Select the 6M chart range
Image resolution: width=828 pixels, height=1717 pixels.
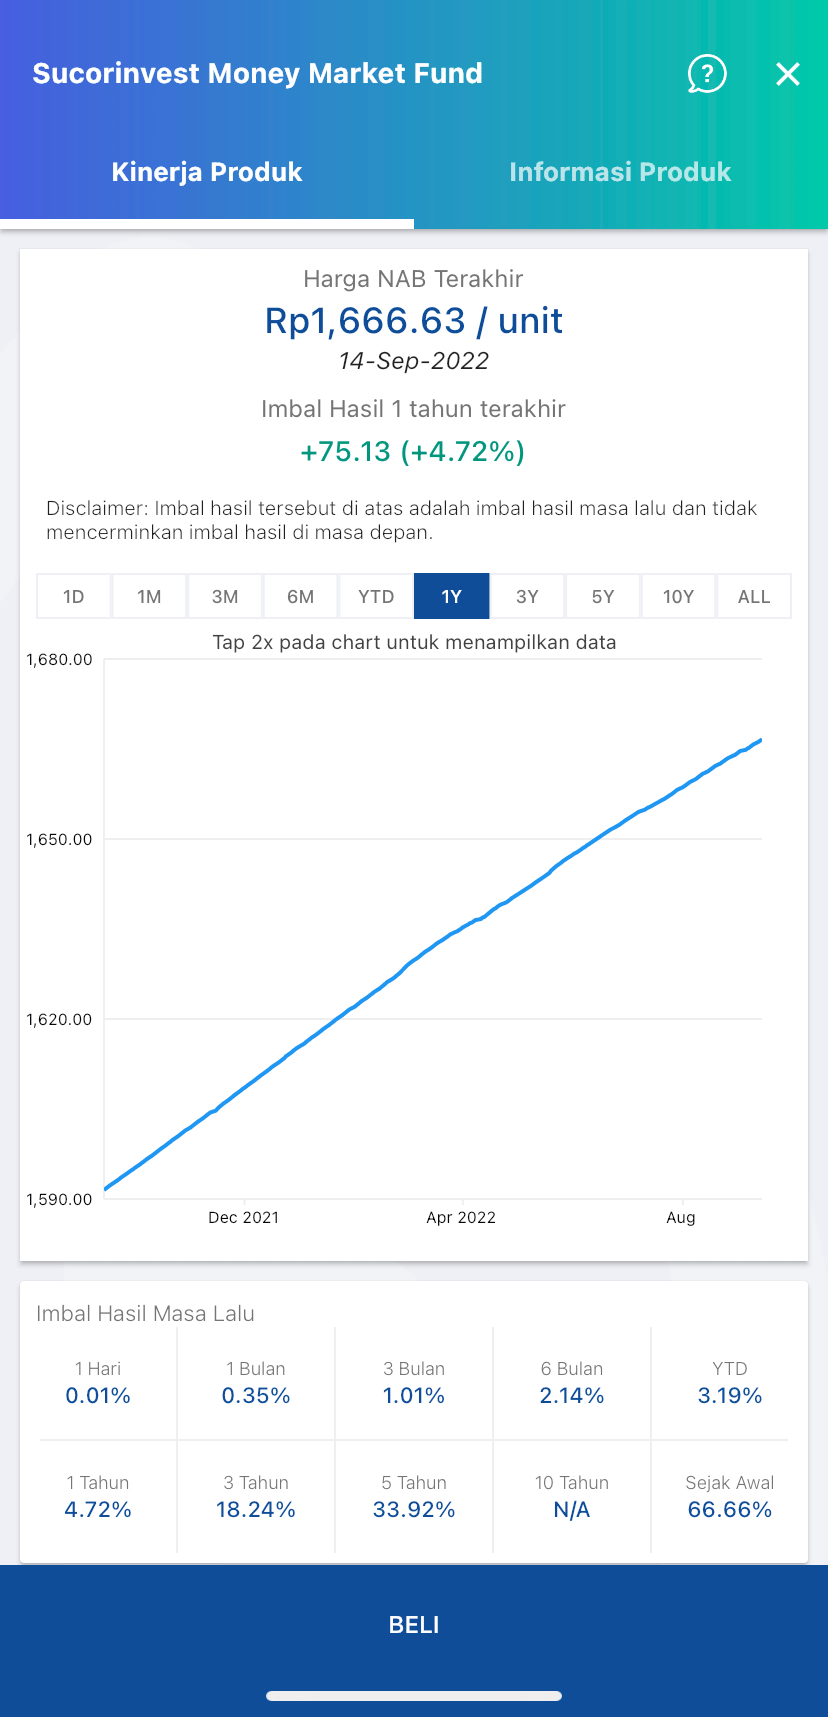click(x=300, y=596)
